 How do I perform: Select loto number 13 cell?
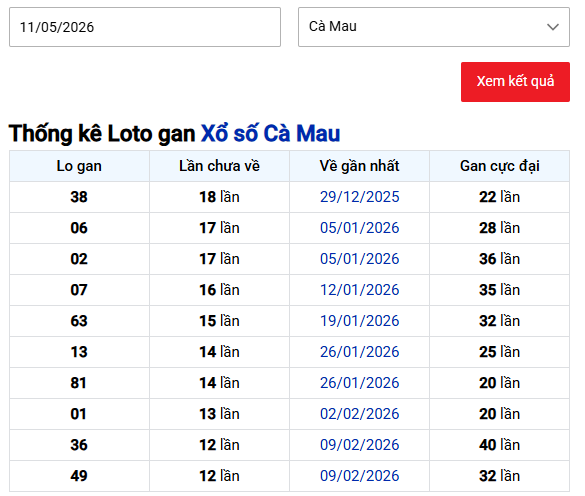click(x=79, y=352)
